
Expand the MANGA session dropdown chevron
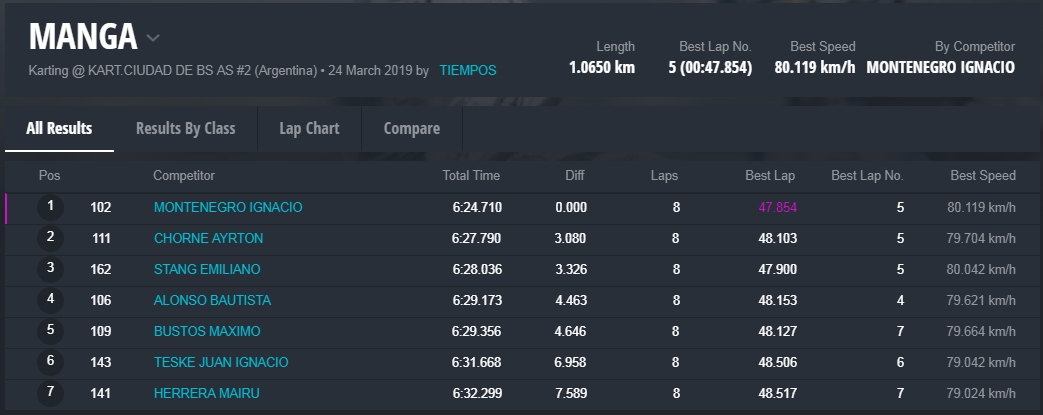point(153,38)
